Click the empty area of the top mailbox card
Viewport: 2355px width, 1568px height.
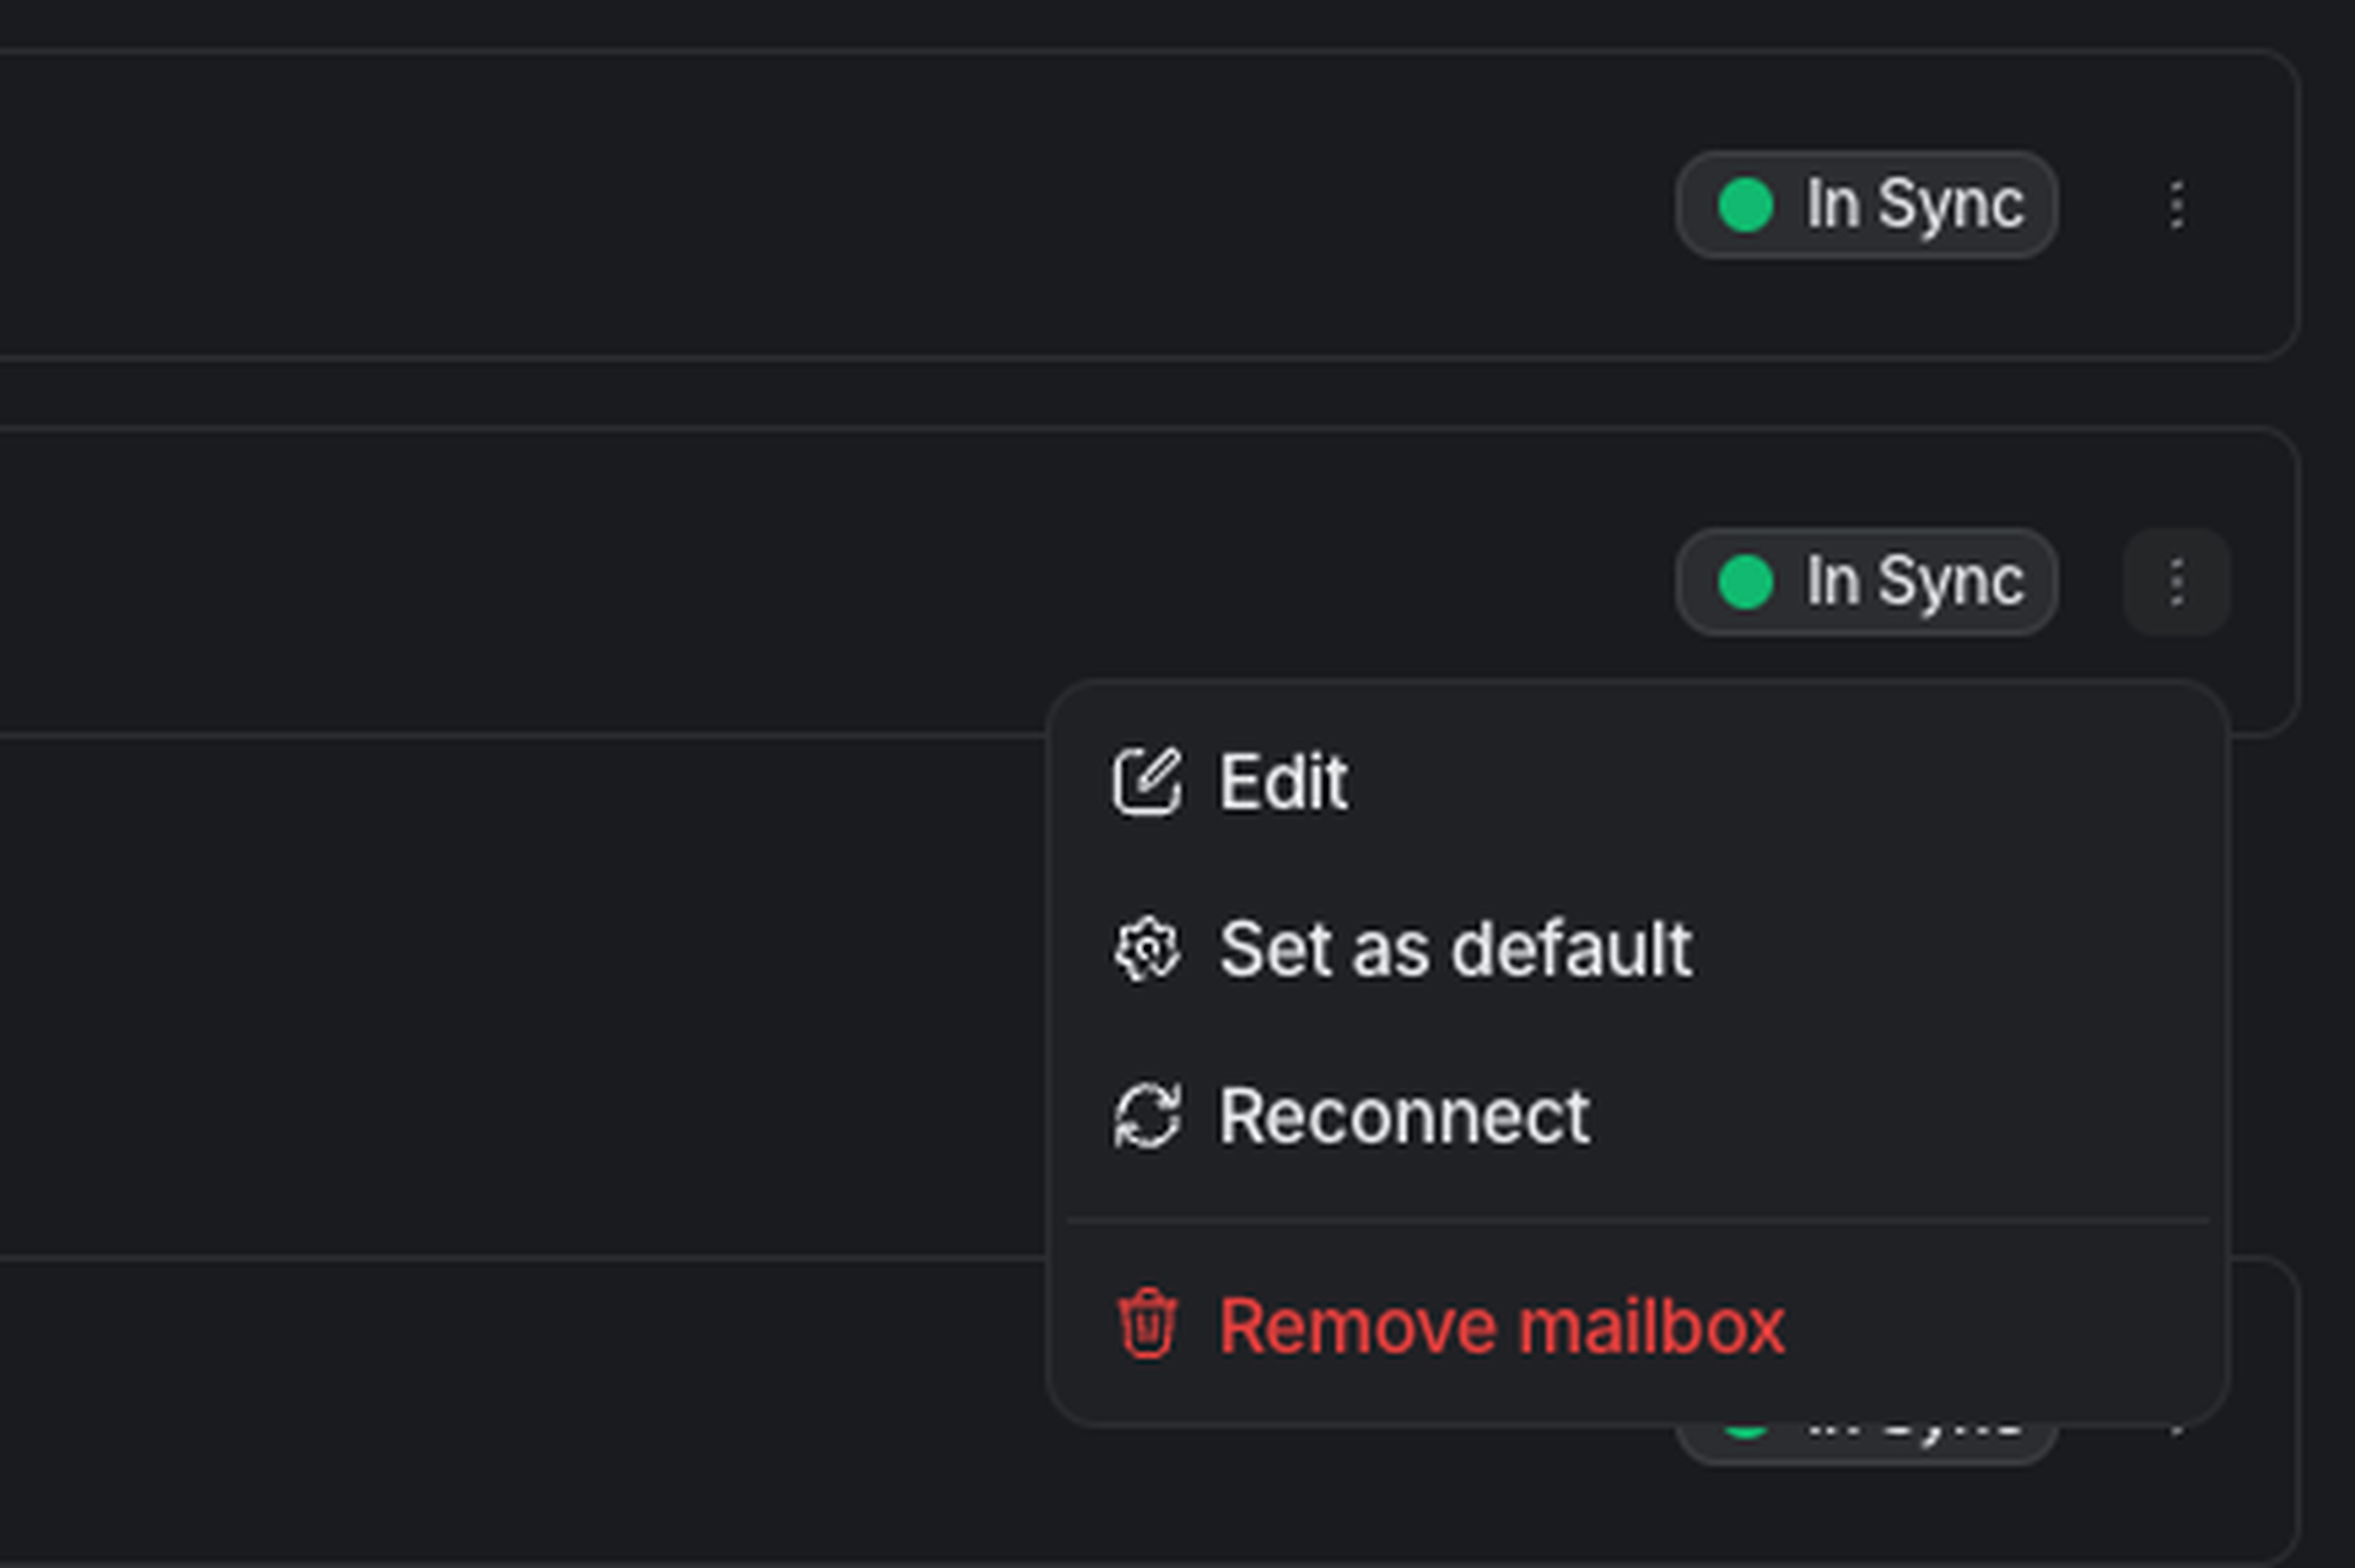(x=800, y=205)
